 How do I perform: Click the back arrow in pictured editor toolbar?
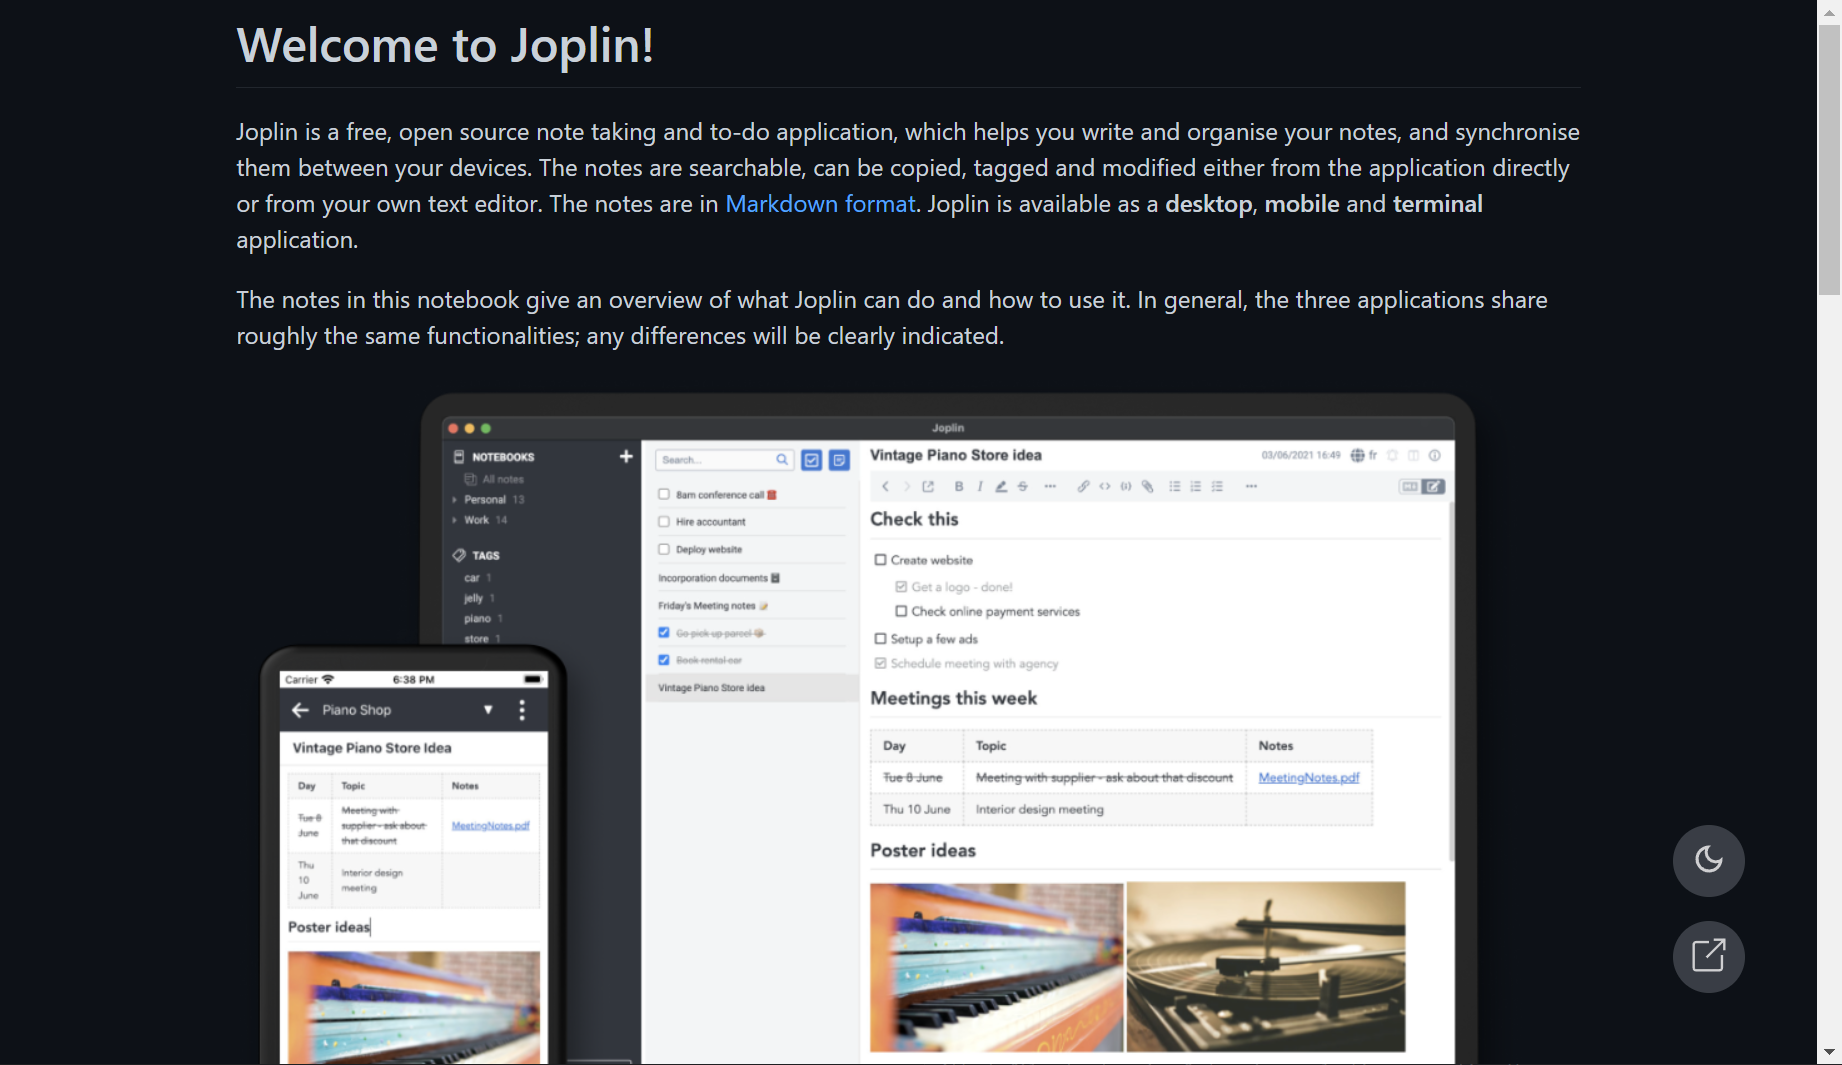pyautogui.click(x=885, y=486)
